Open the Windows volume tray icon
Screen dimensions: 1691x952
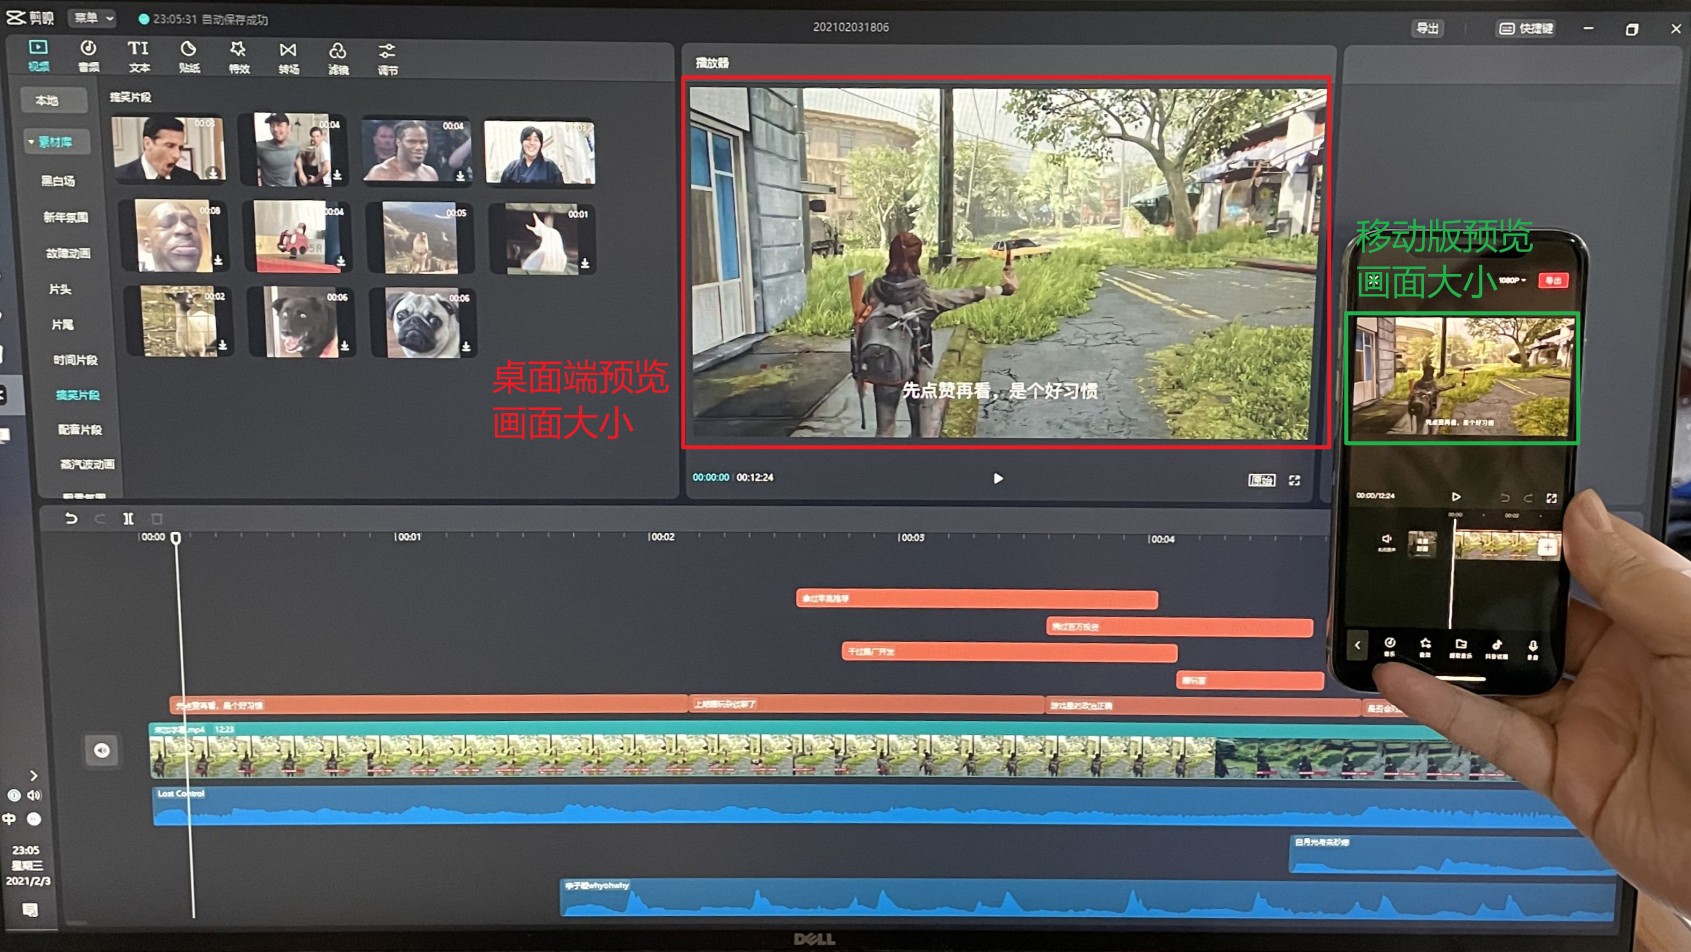pyautogui.click(x=34, y=796)
